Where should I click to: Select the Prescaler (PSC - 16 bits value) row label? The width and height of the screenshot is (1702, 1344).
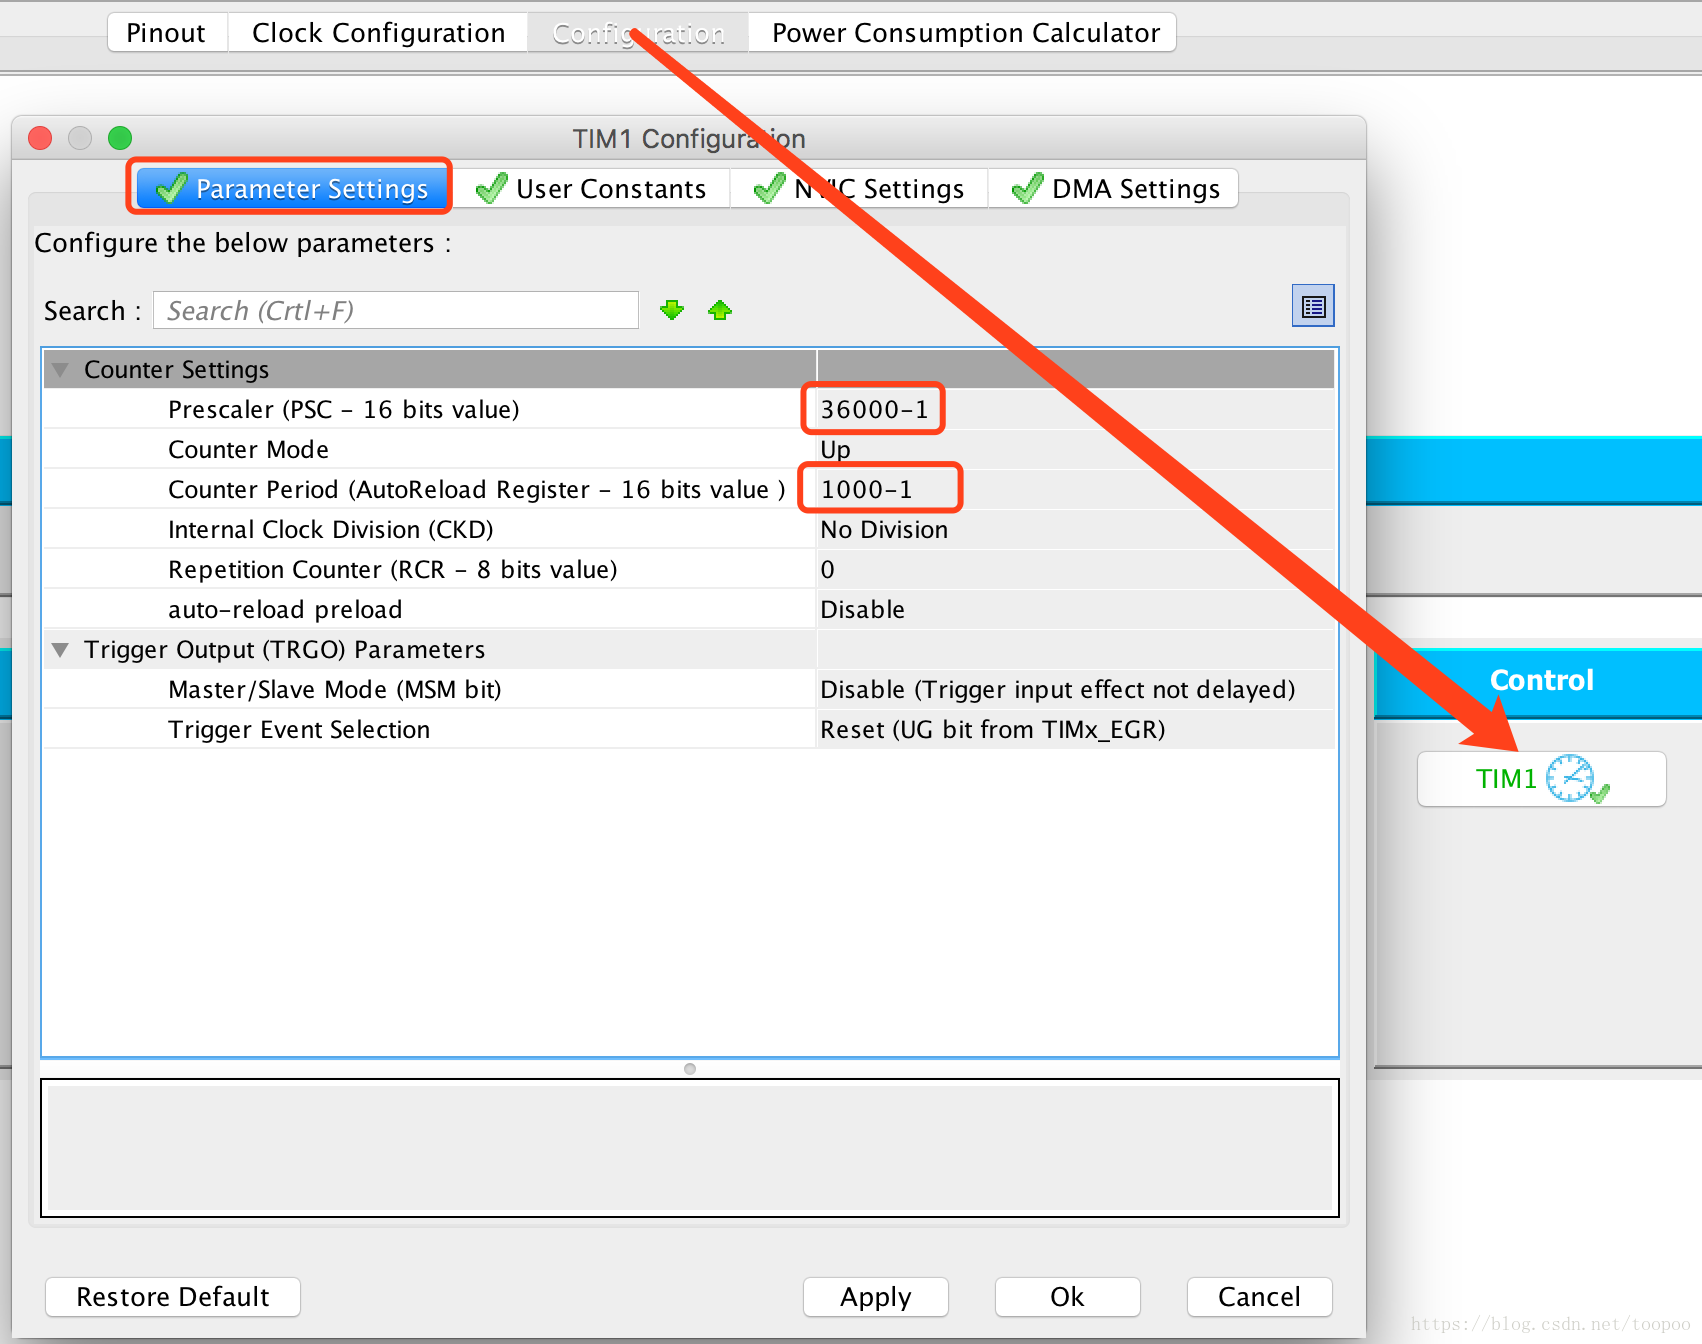tap(344, 409)
